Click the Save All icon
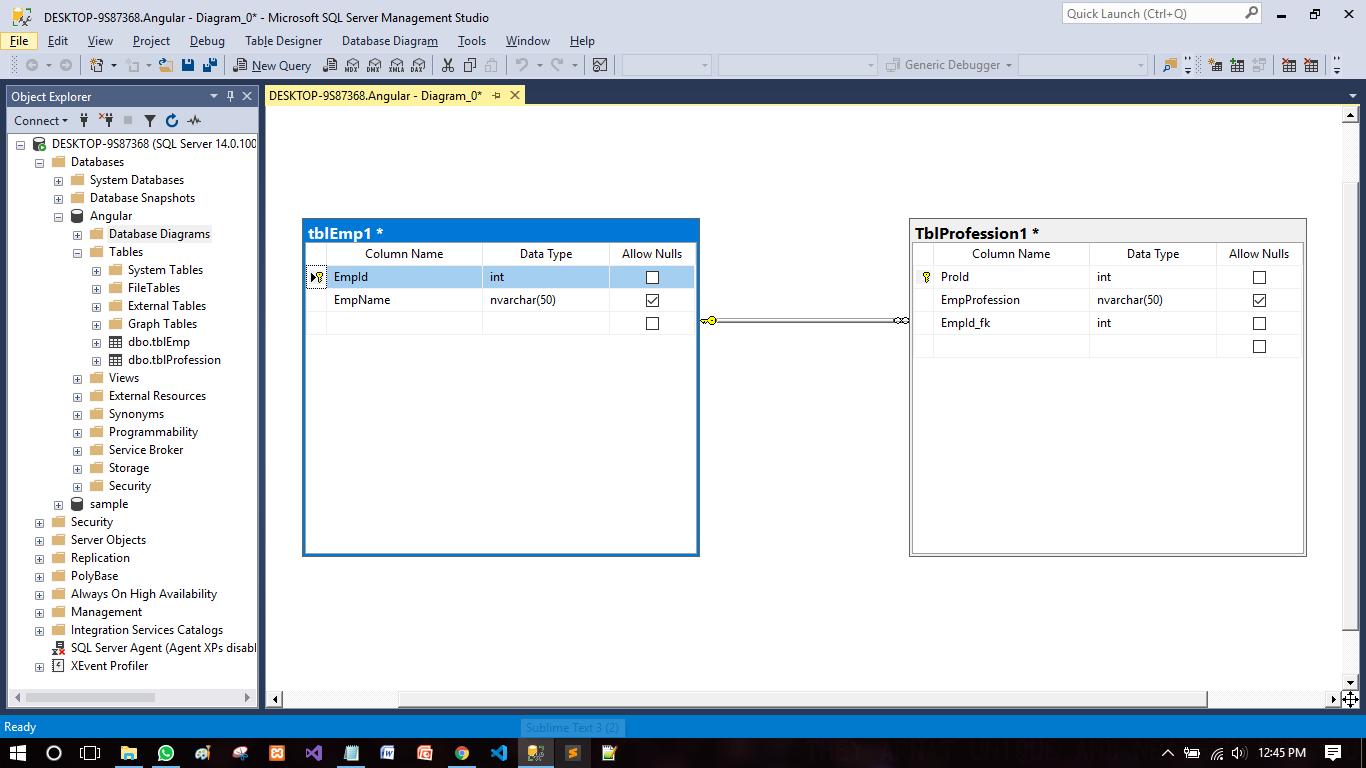 (x=210, y=65)
